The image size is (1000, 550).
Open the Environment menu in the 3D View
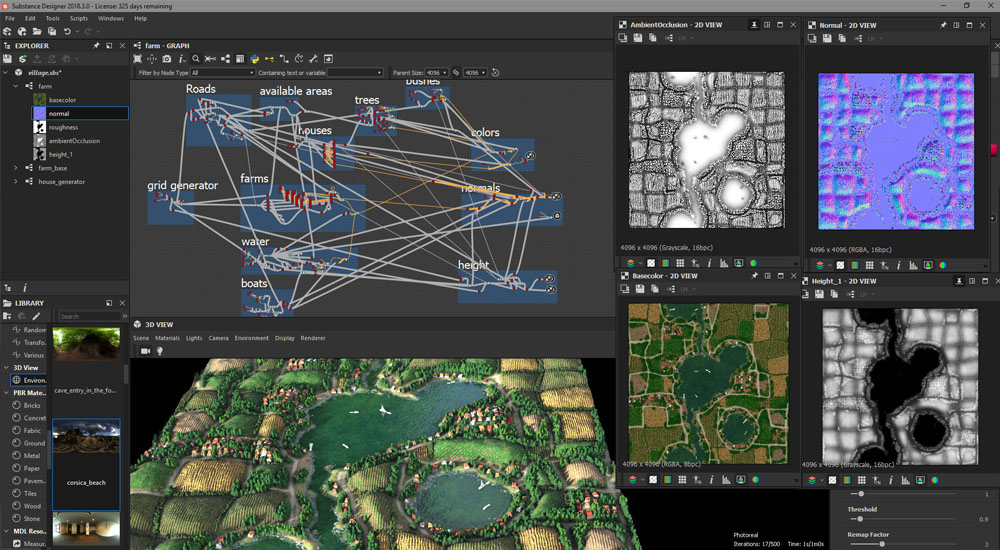[251, 338]
